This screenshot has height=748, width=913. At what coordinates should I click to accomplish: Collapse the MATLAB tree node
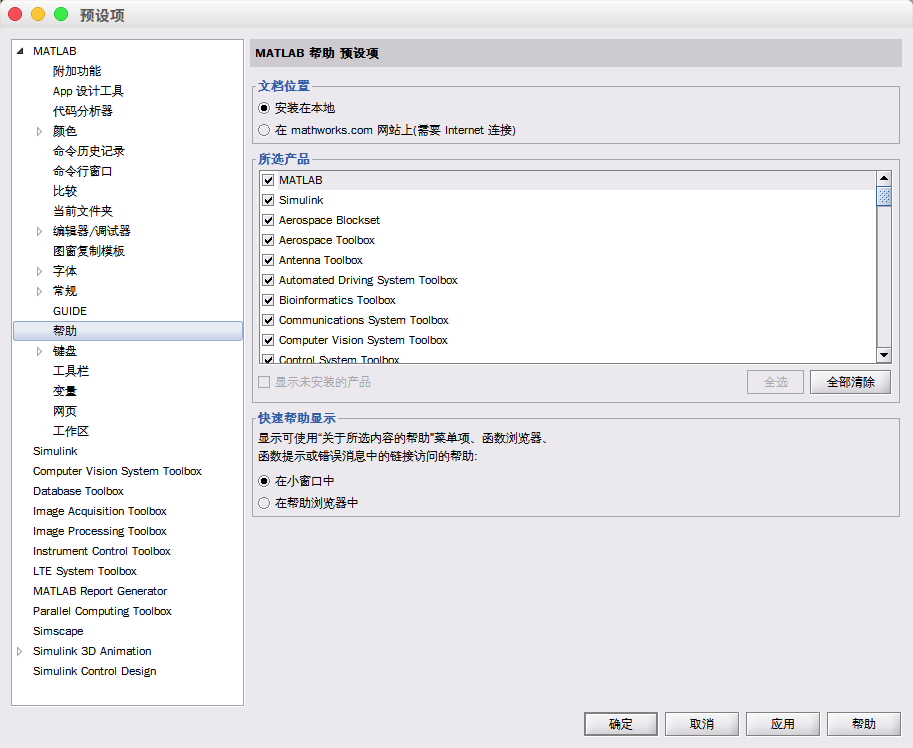[x=20, y=51]
